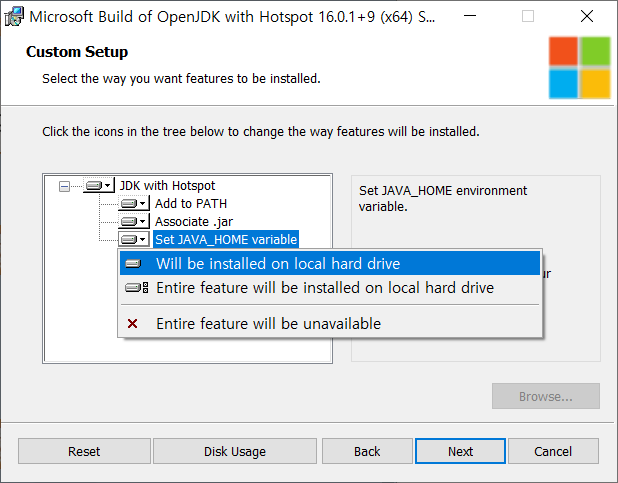
Task: Select the Add to PATH tree item
Action: coord(191,203)
